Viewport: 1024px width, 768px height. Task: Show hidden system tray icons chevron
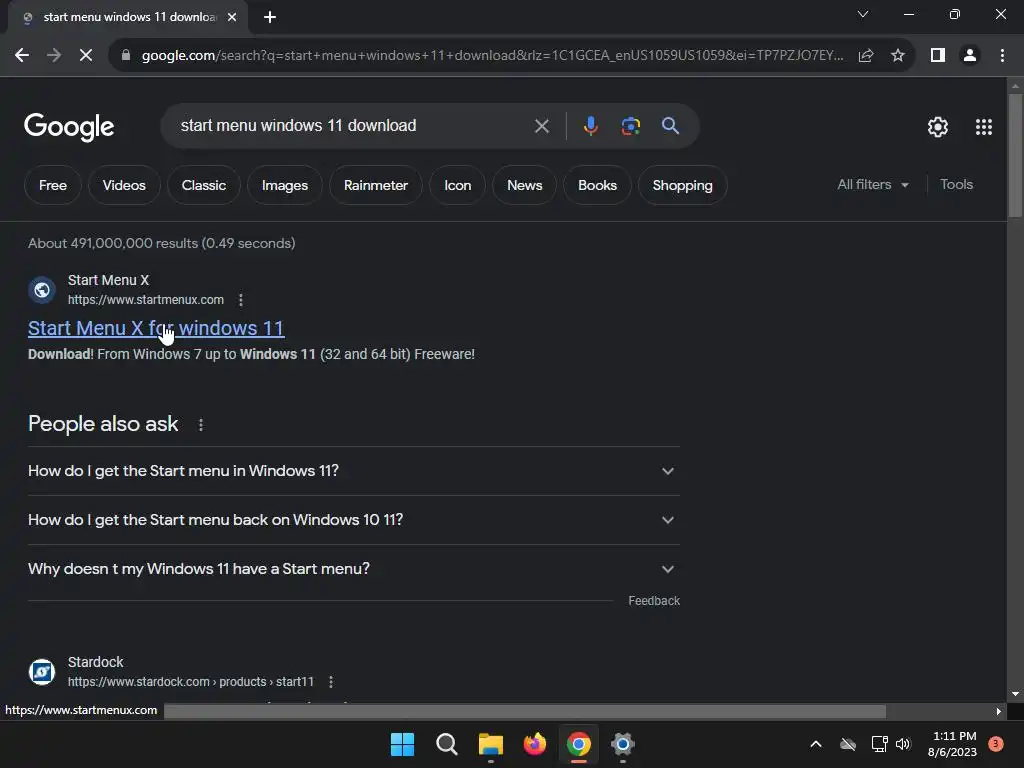tap(816, 744)
